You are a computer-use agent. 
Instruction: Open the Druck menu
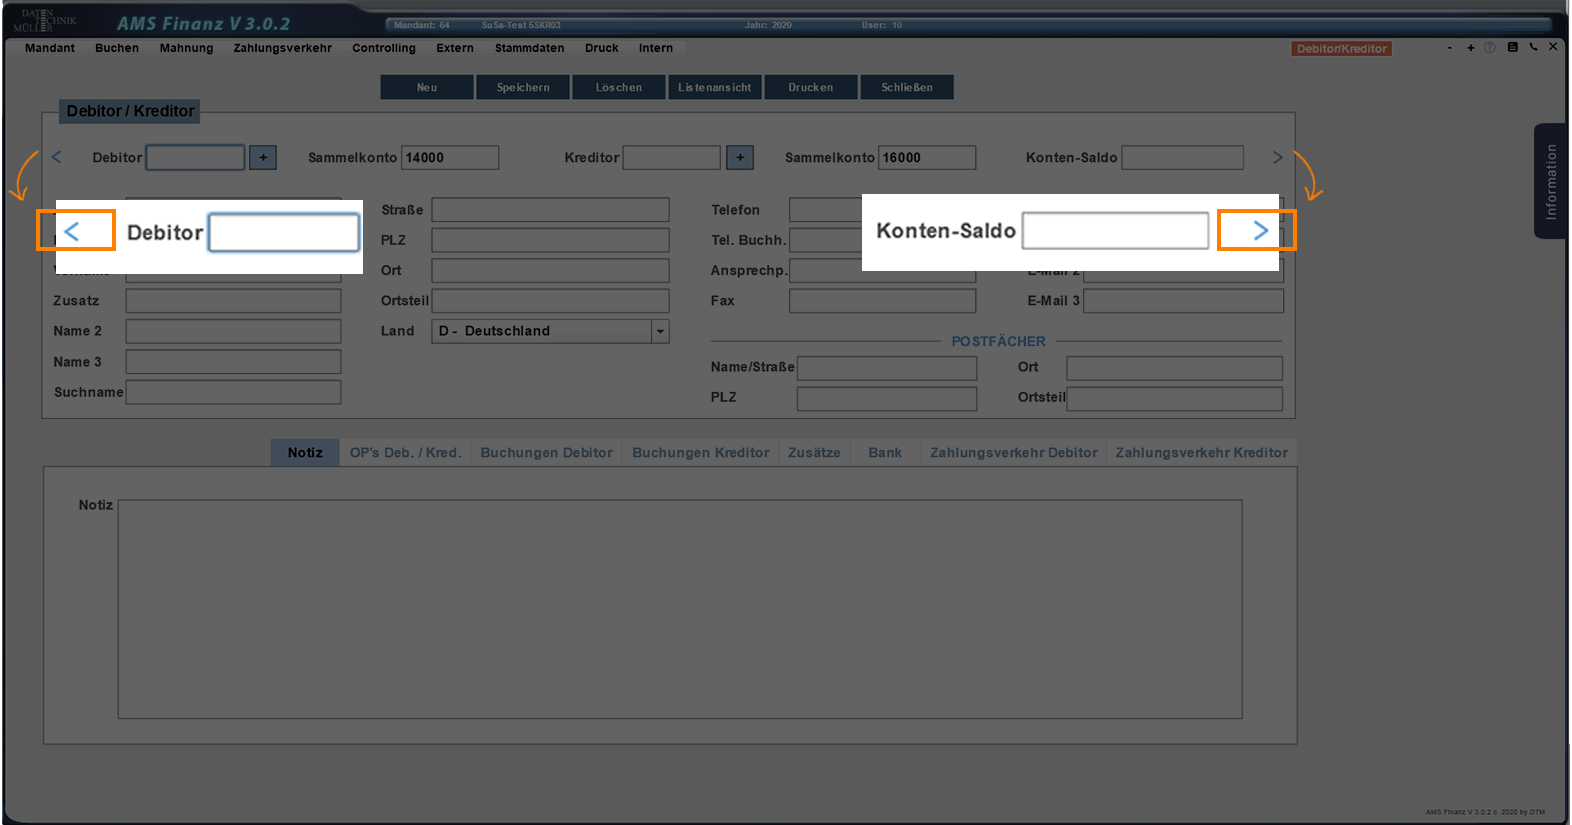tap(602, 48)
